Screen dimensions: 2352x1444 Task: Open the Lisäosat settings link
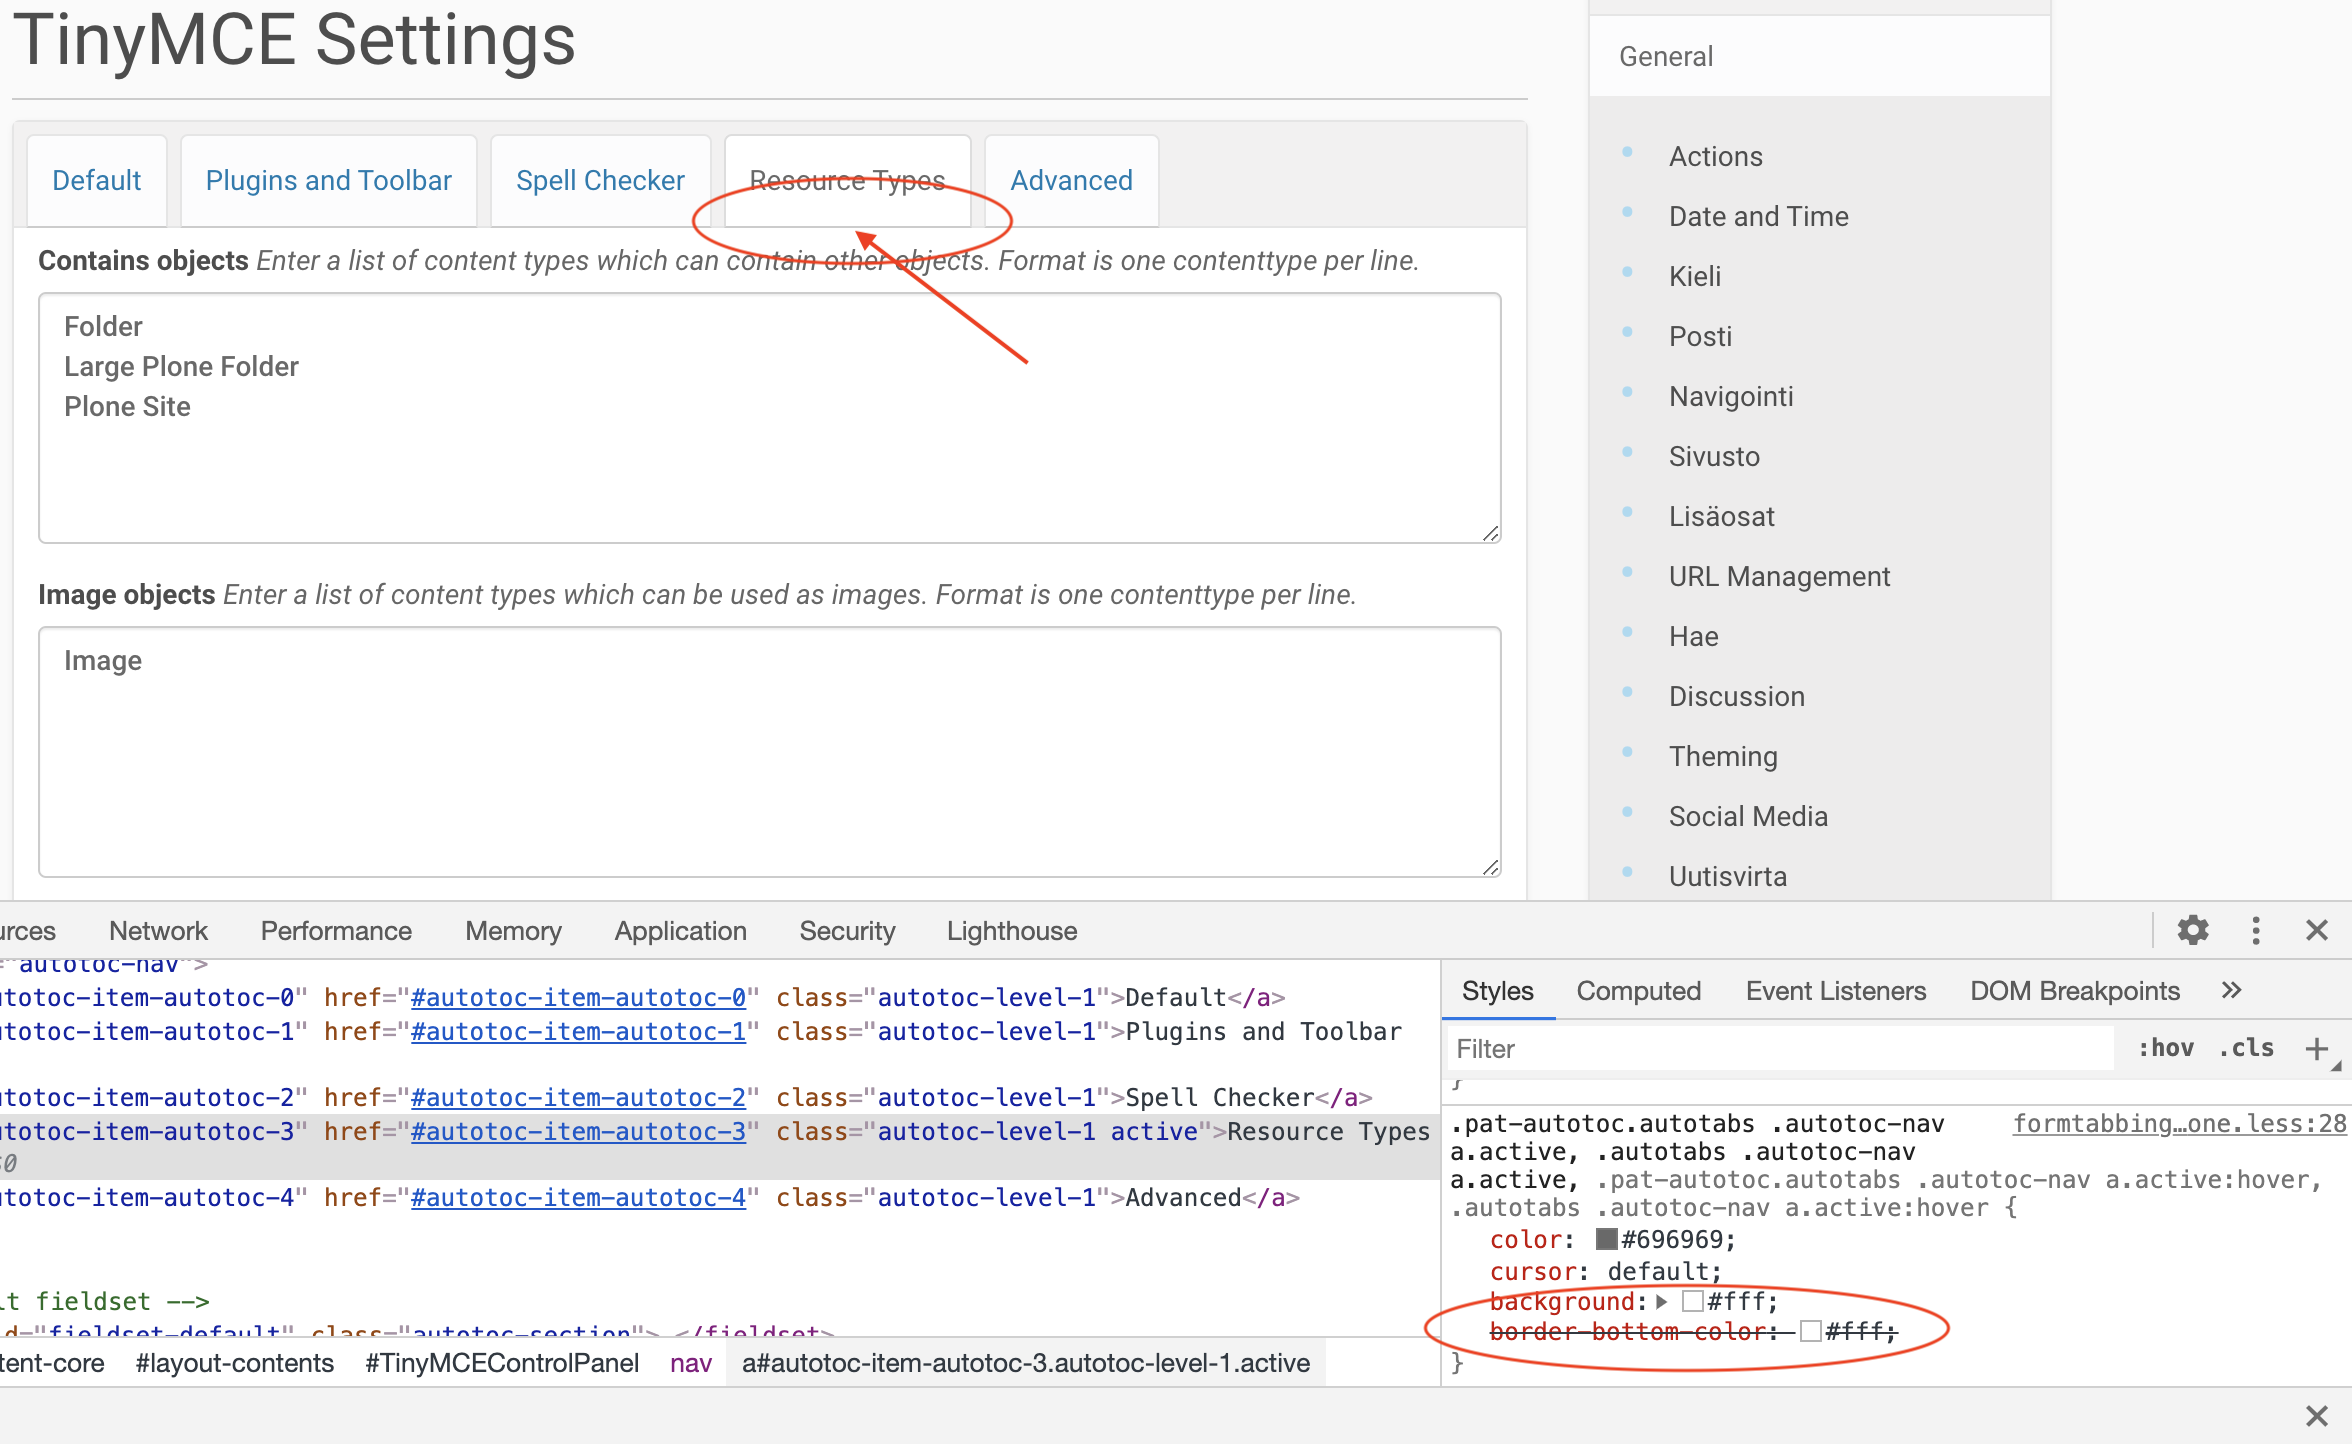(x=1721, y=516)
